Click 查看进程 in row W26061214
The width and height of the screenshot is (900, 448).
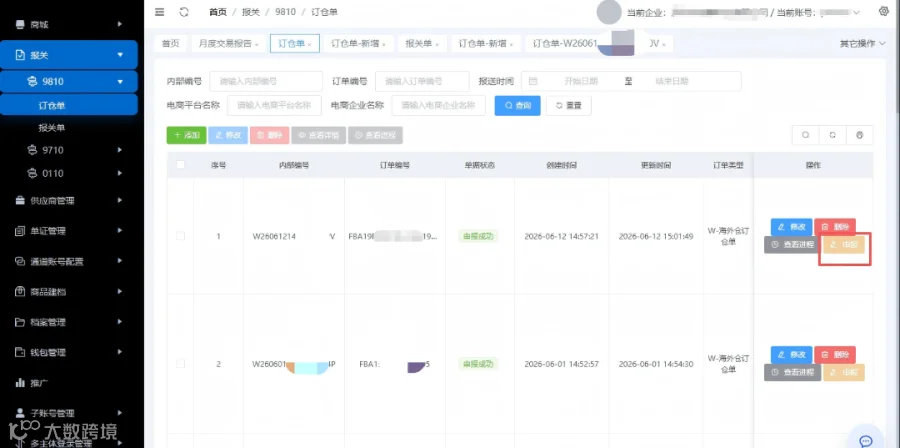[793, 244]
